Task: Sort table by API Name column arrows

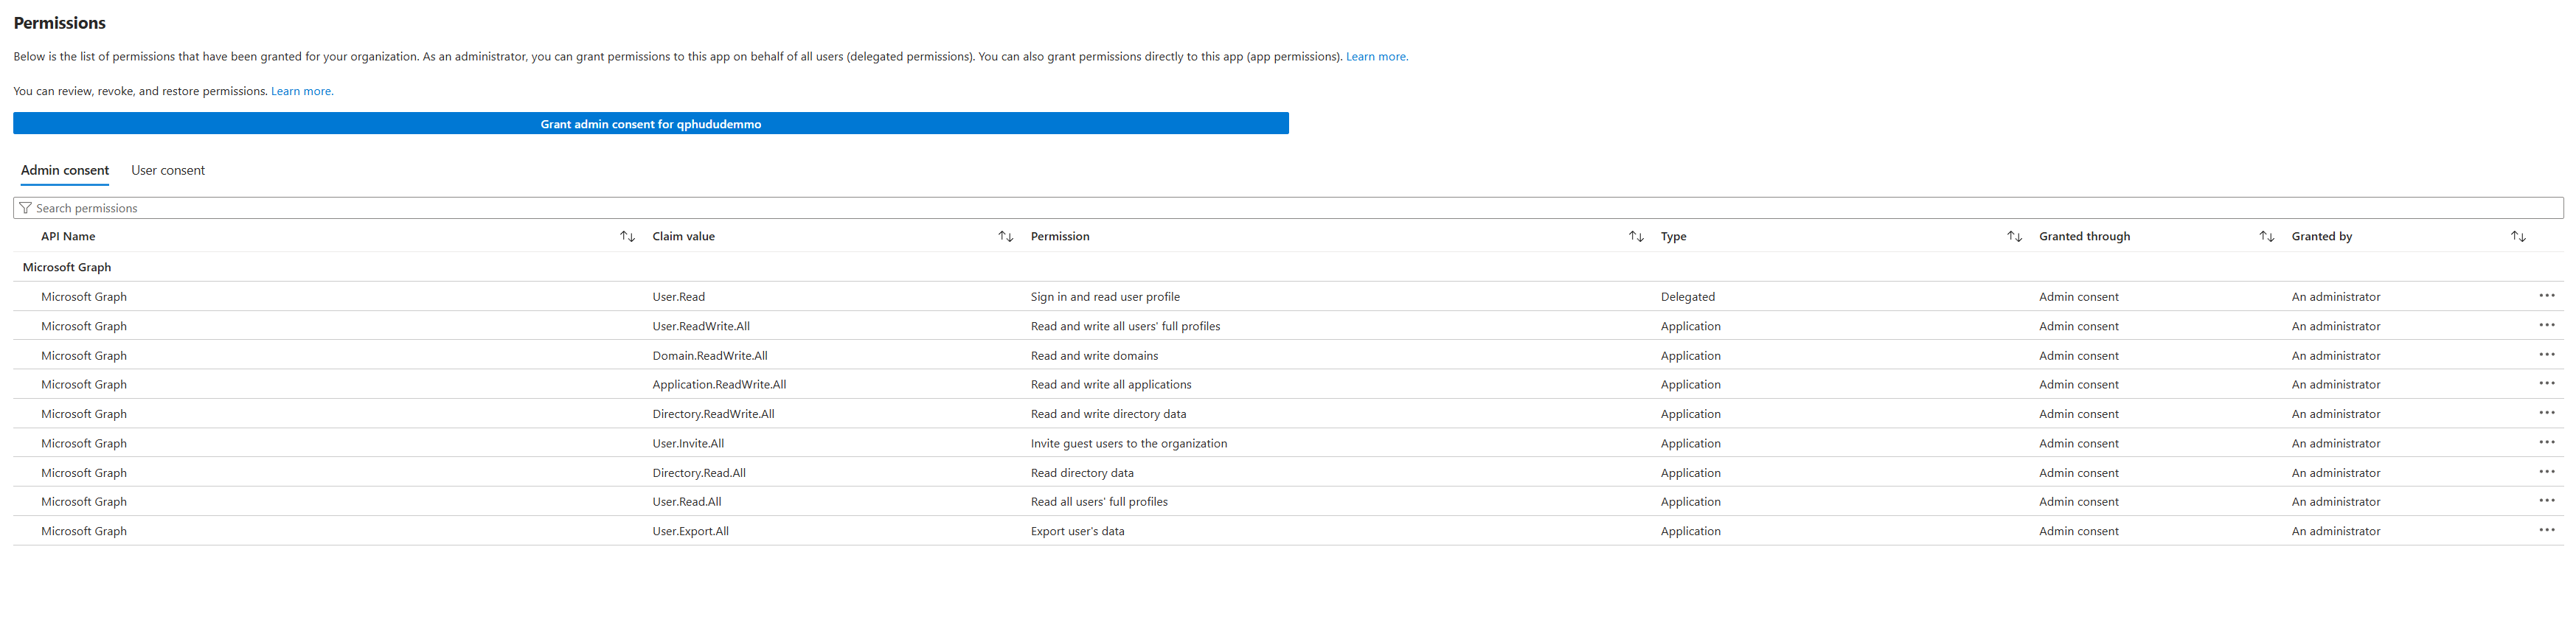Action: pos(627,237)
